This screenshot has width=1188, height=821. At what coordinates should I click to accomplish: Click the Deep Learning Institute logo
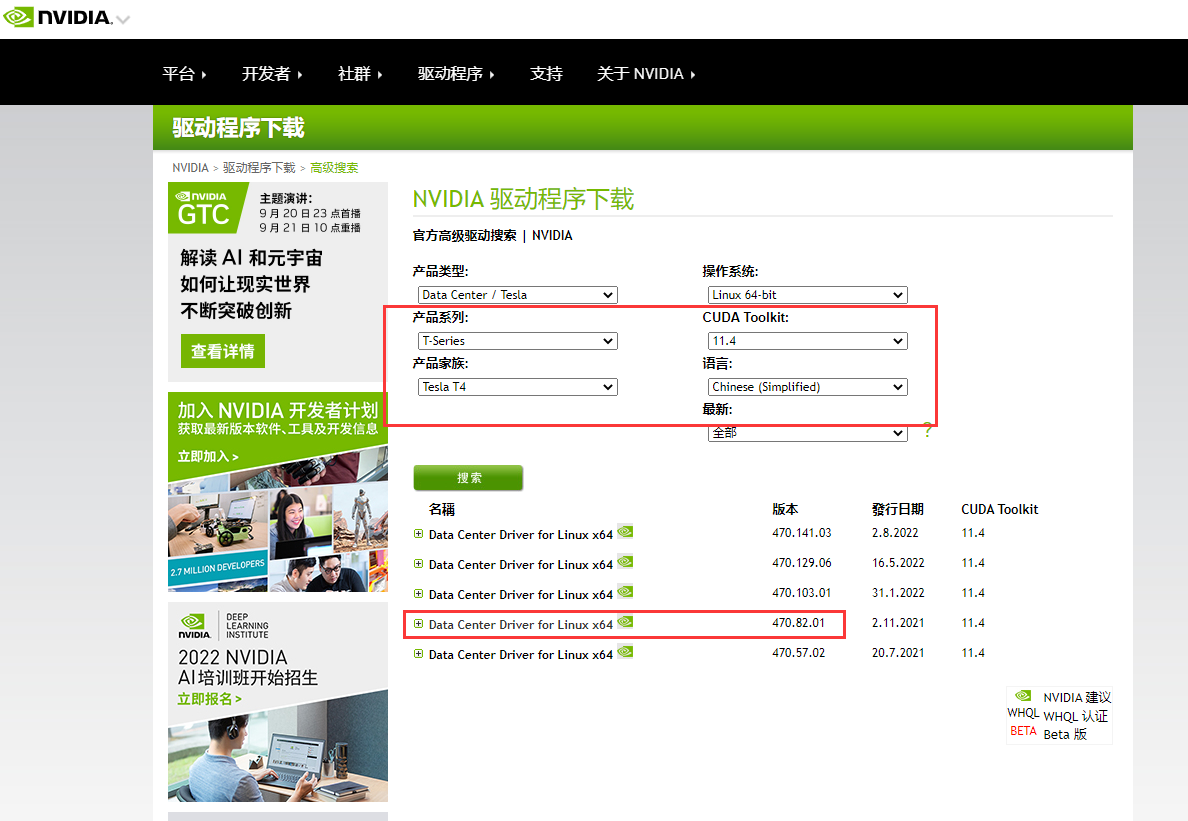tap(224, 626)
